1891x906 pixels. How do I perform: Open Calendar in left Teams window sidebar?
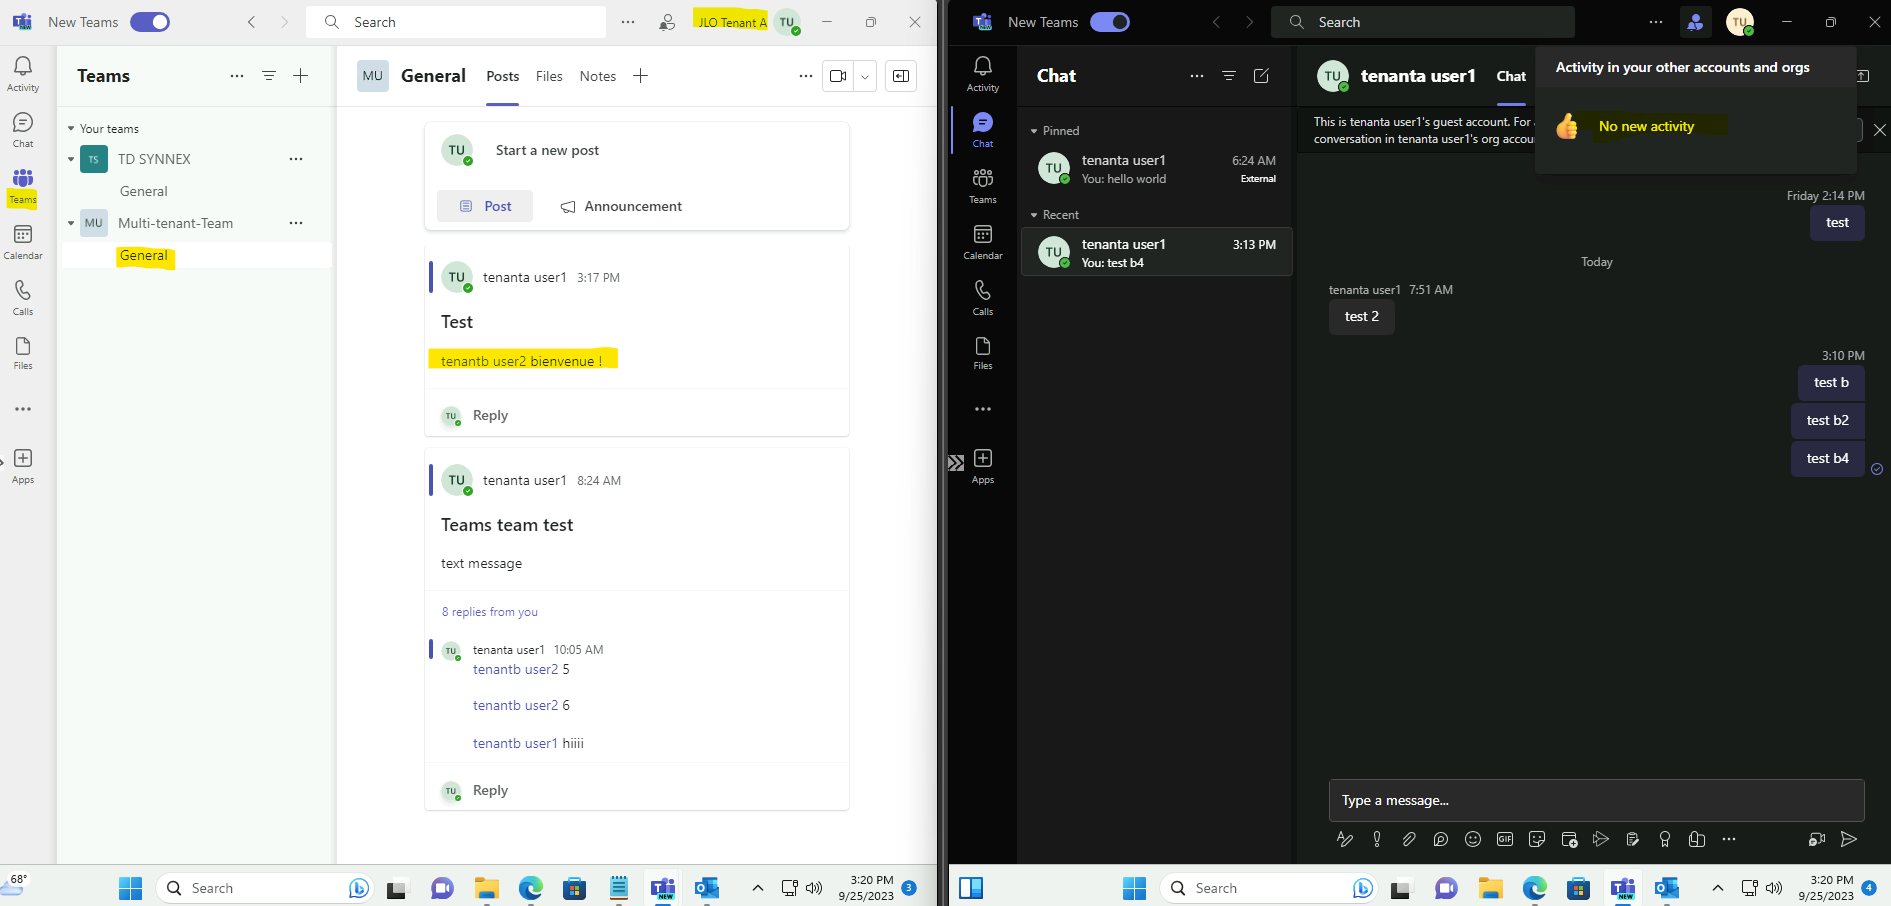pyautogui.click(x=23, y=242)
